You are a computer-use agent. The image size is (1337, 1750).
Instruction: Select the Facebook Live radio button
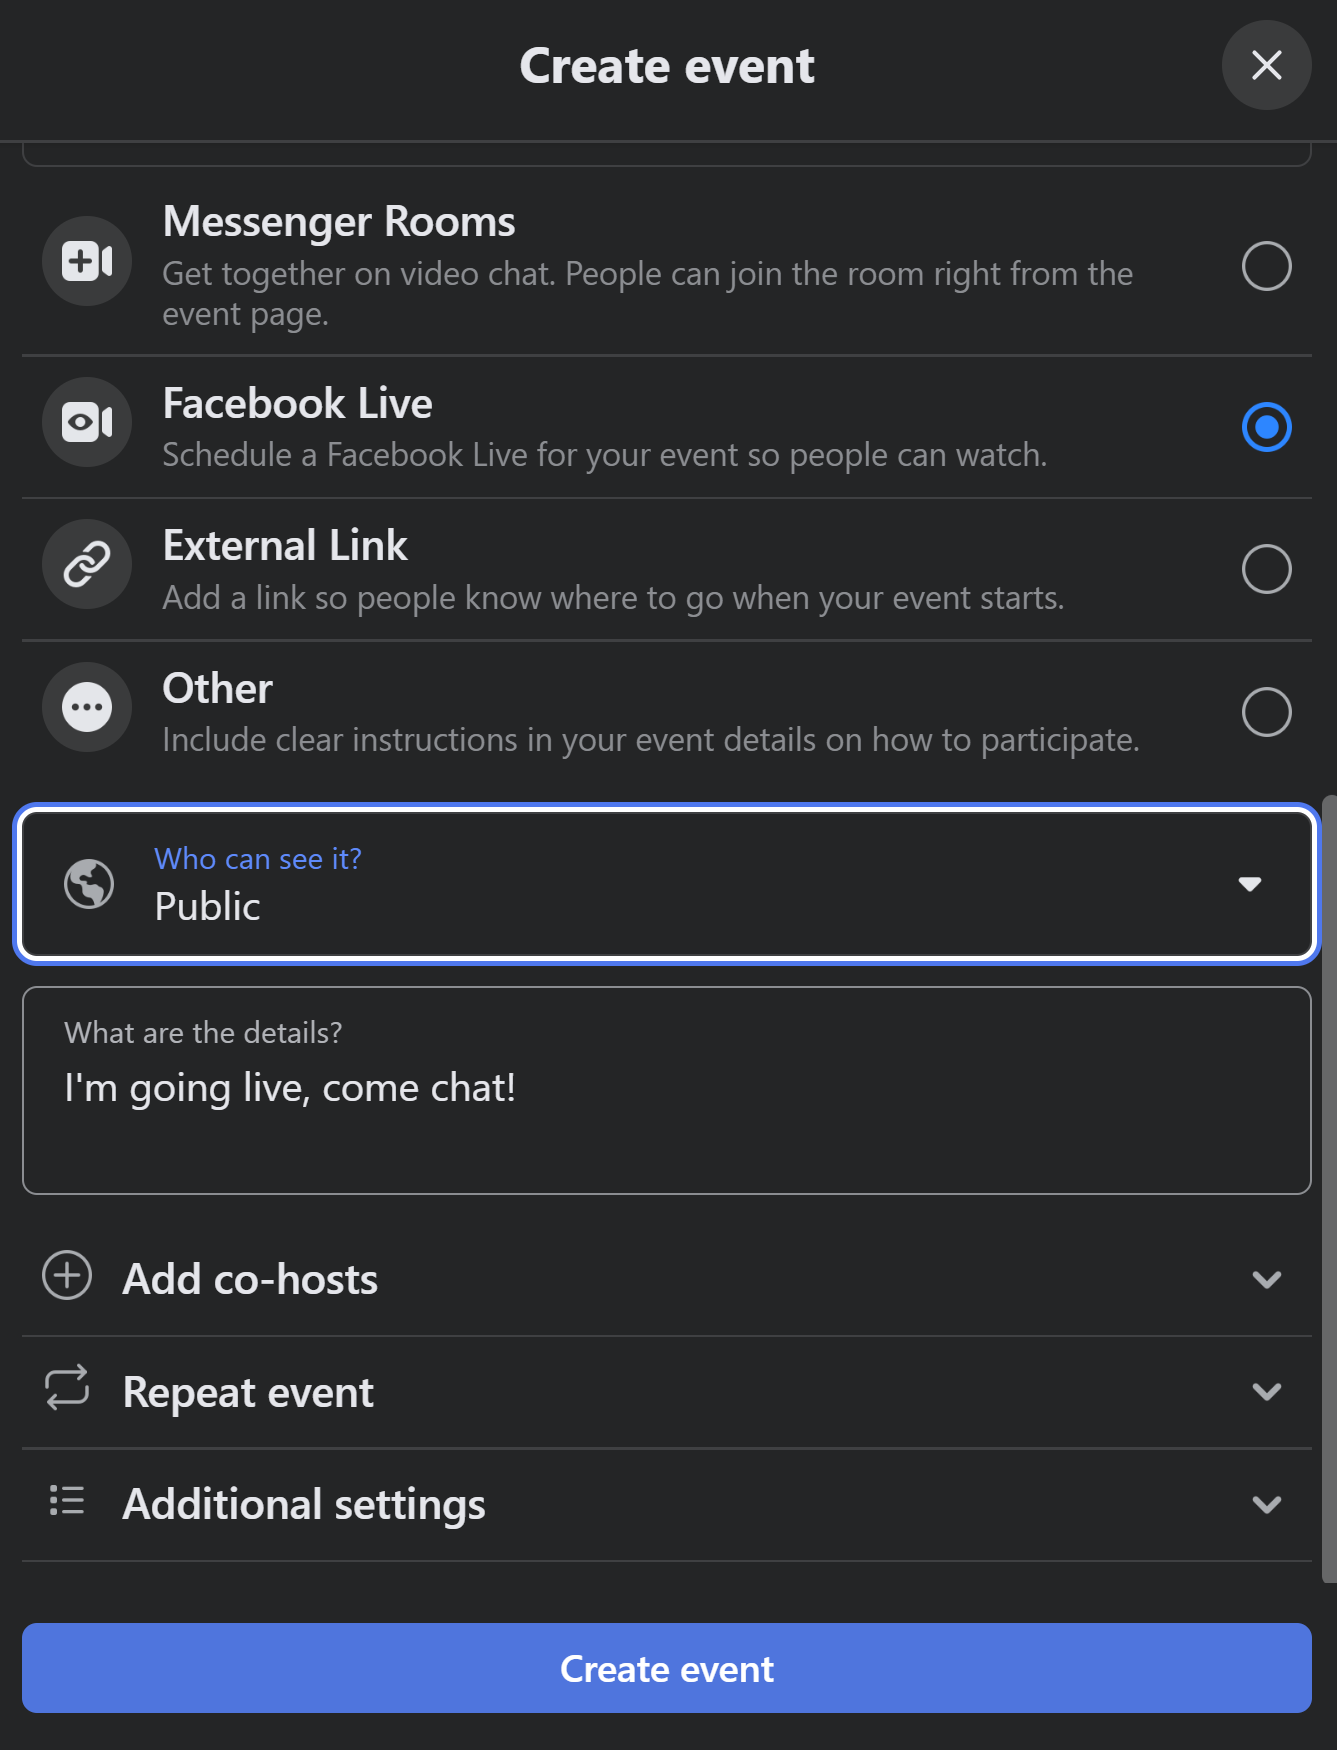(1266, 427)
